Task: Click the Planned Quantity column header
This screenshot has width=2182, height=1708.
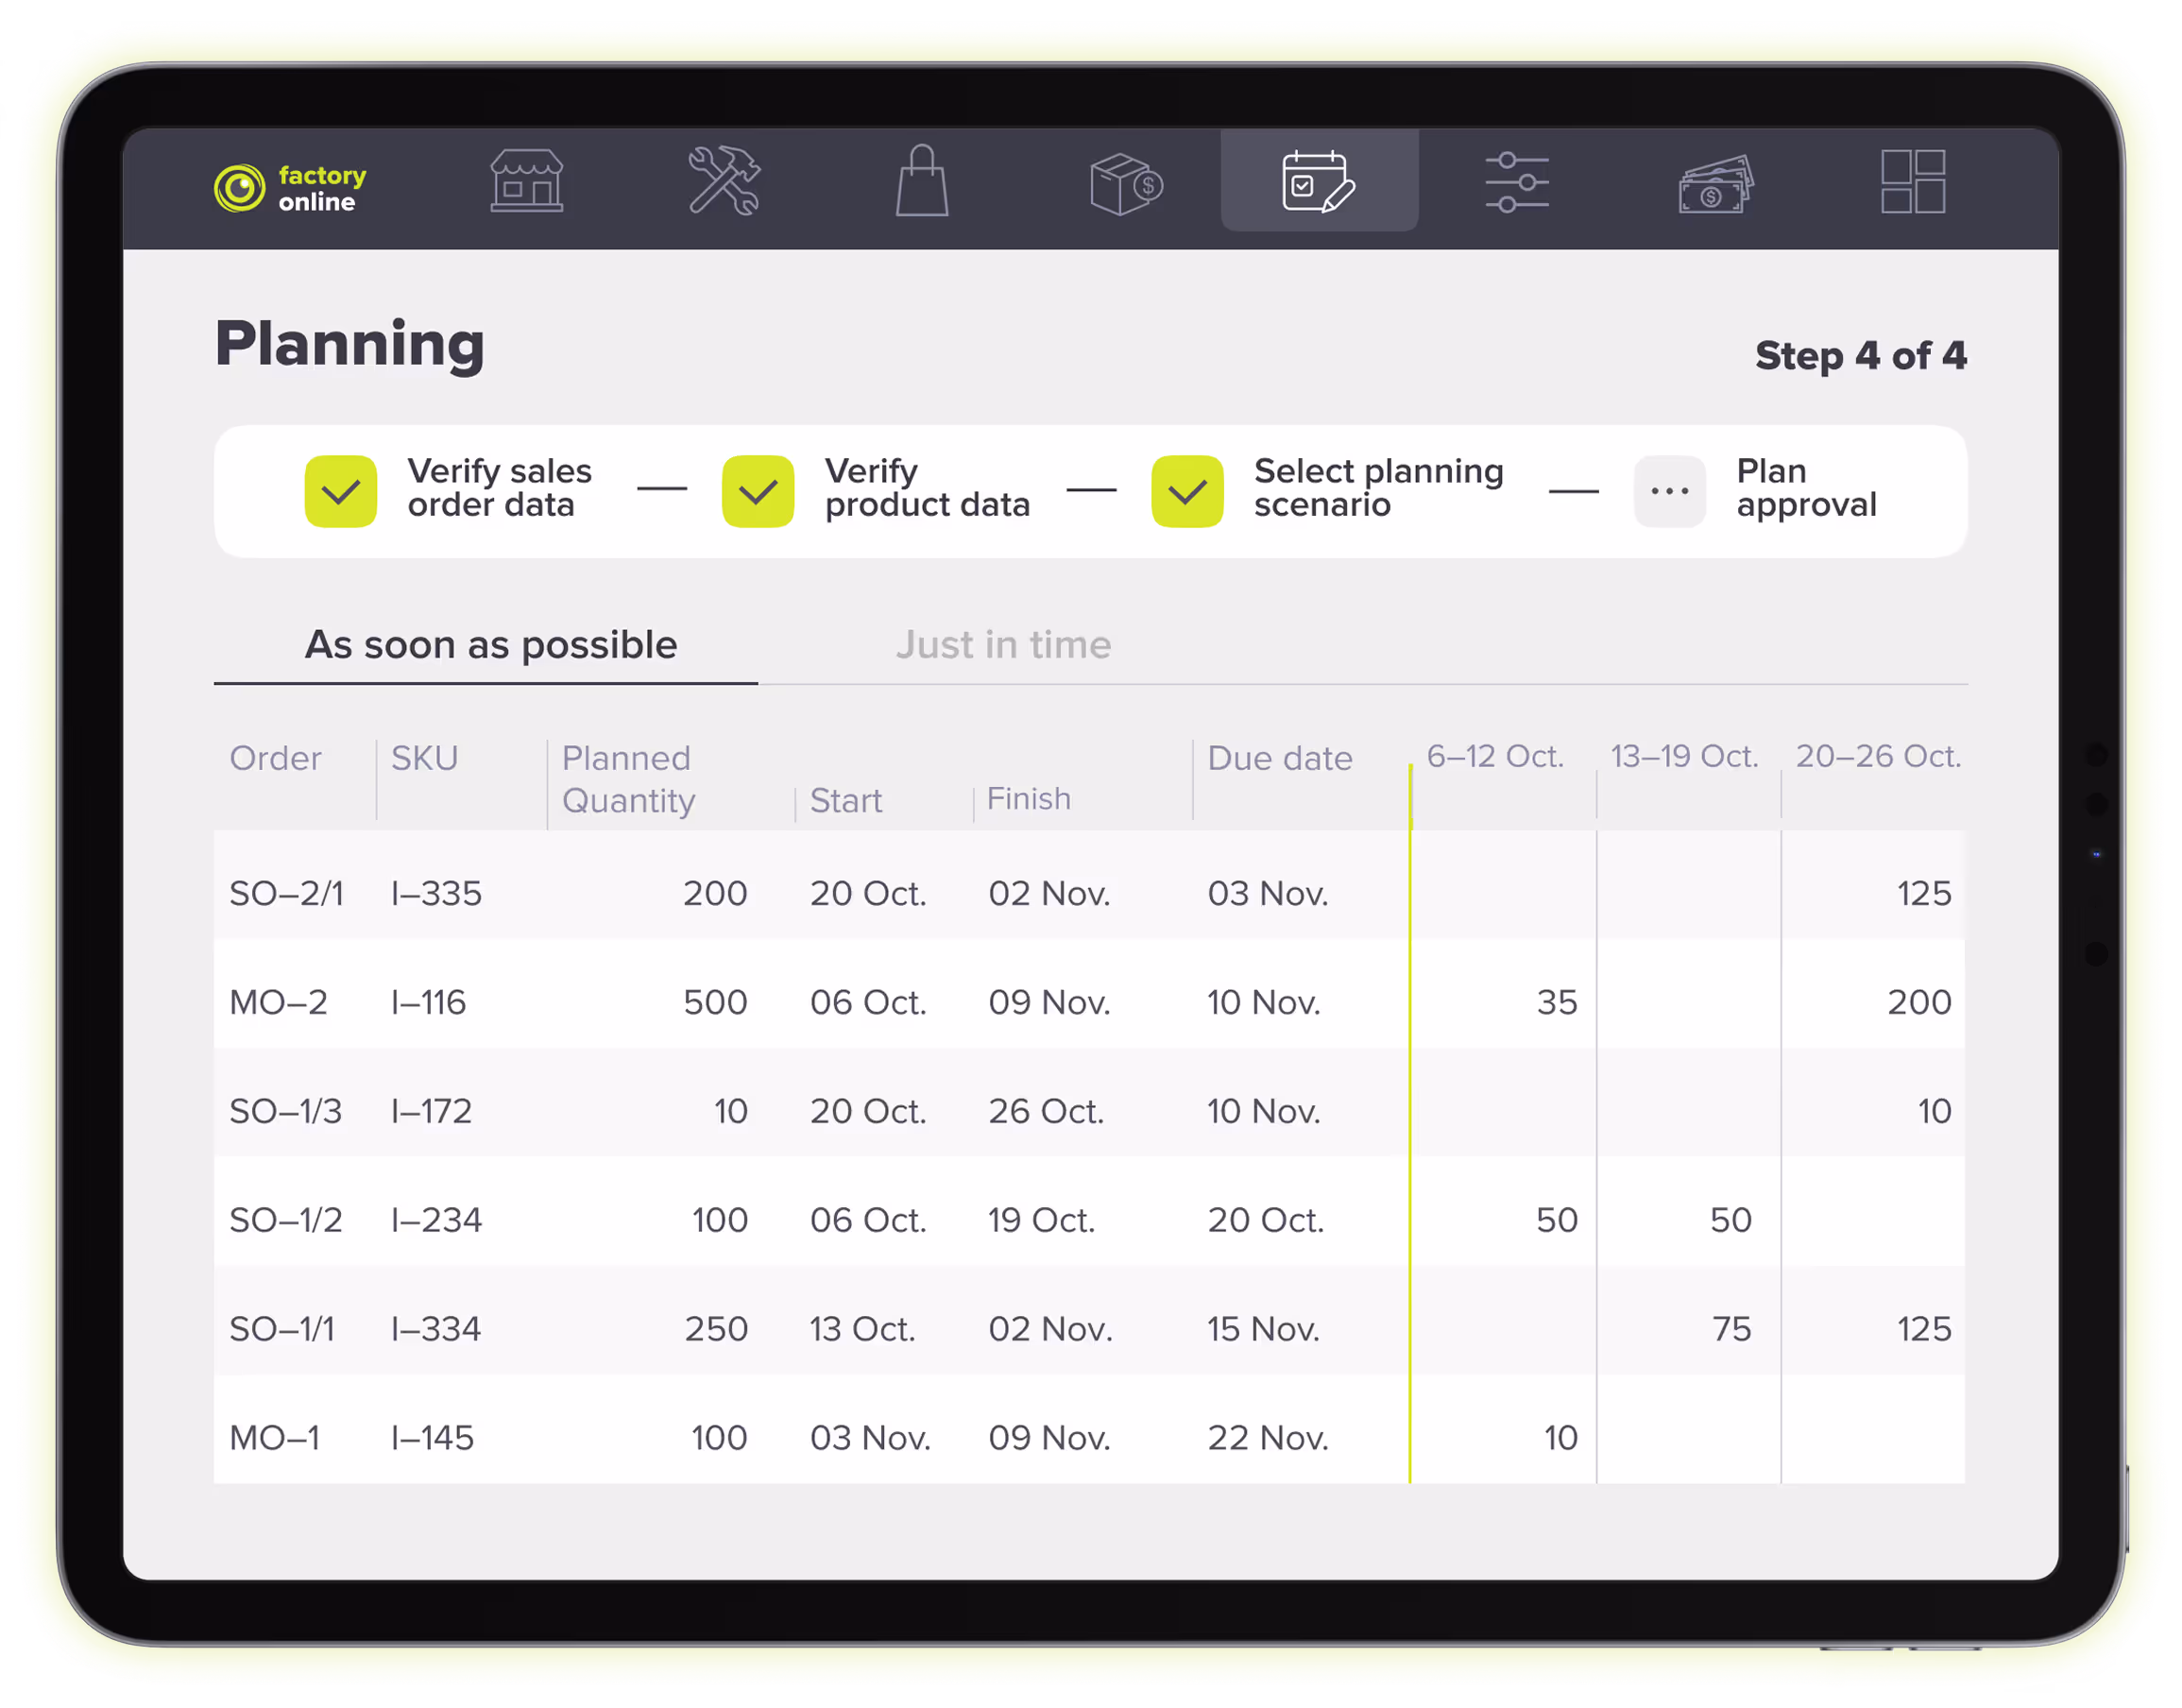Action: [628, 780]
